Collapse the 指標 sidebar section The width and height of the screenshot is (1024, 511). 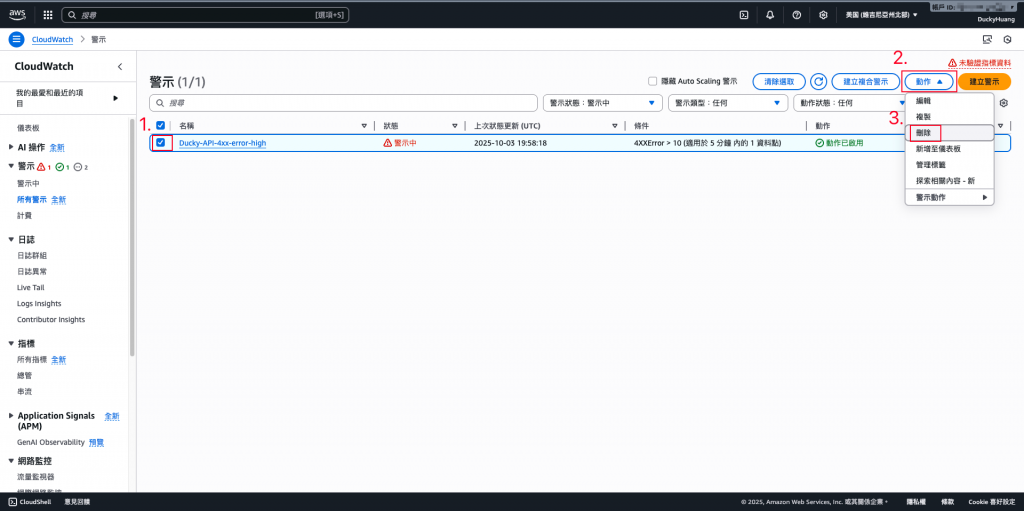[11, 343]
